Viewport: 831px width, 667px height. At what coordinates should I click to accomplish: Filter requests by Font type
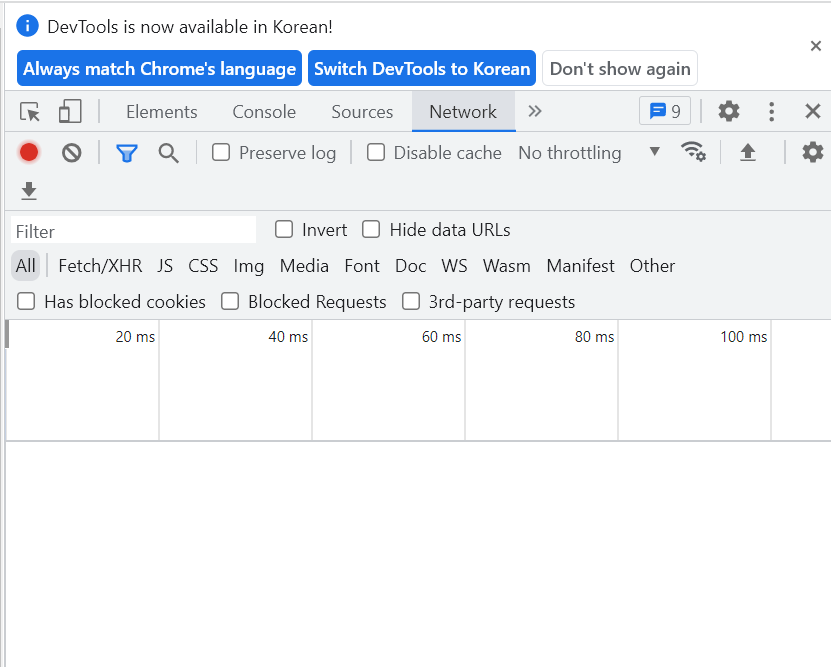[x=362, y=265]
